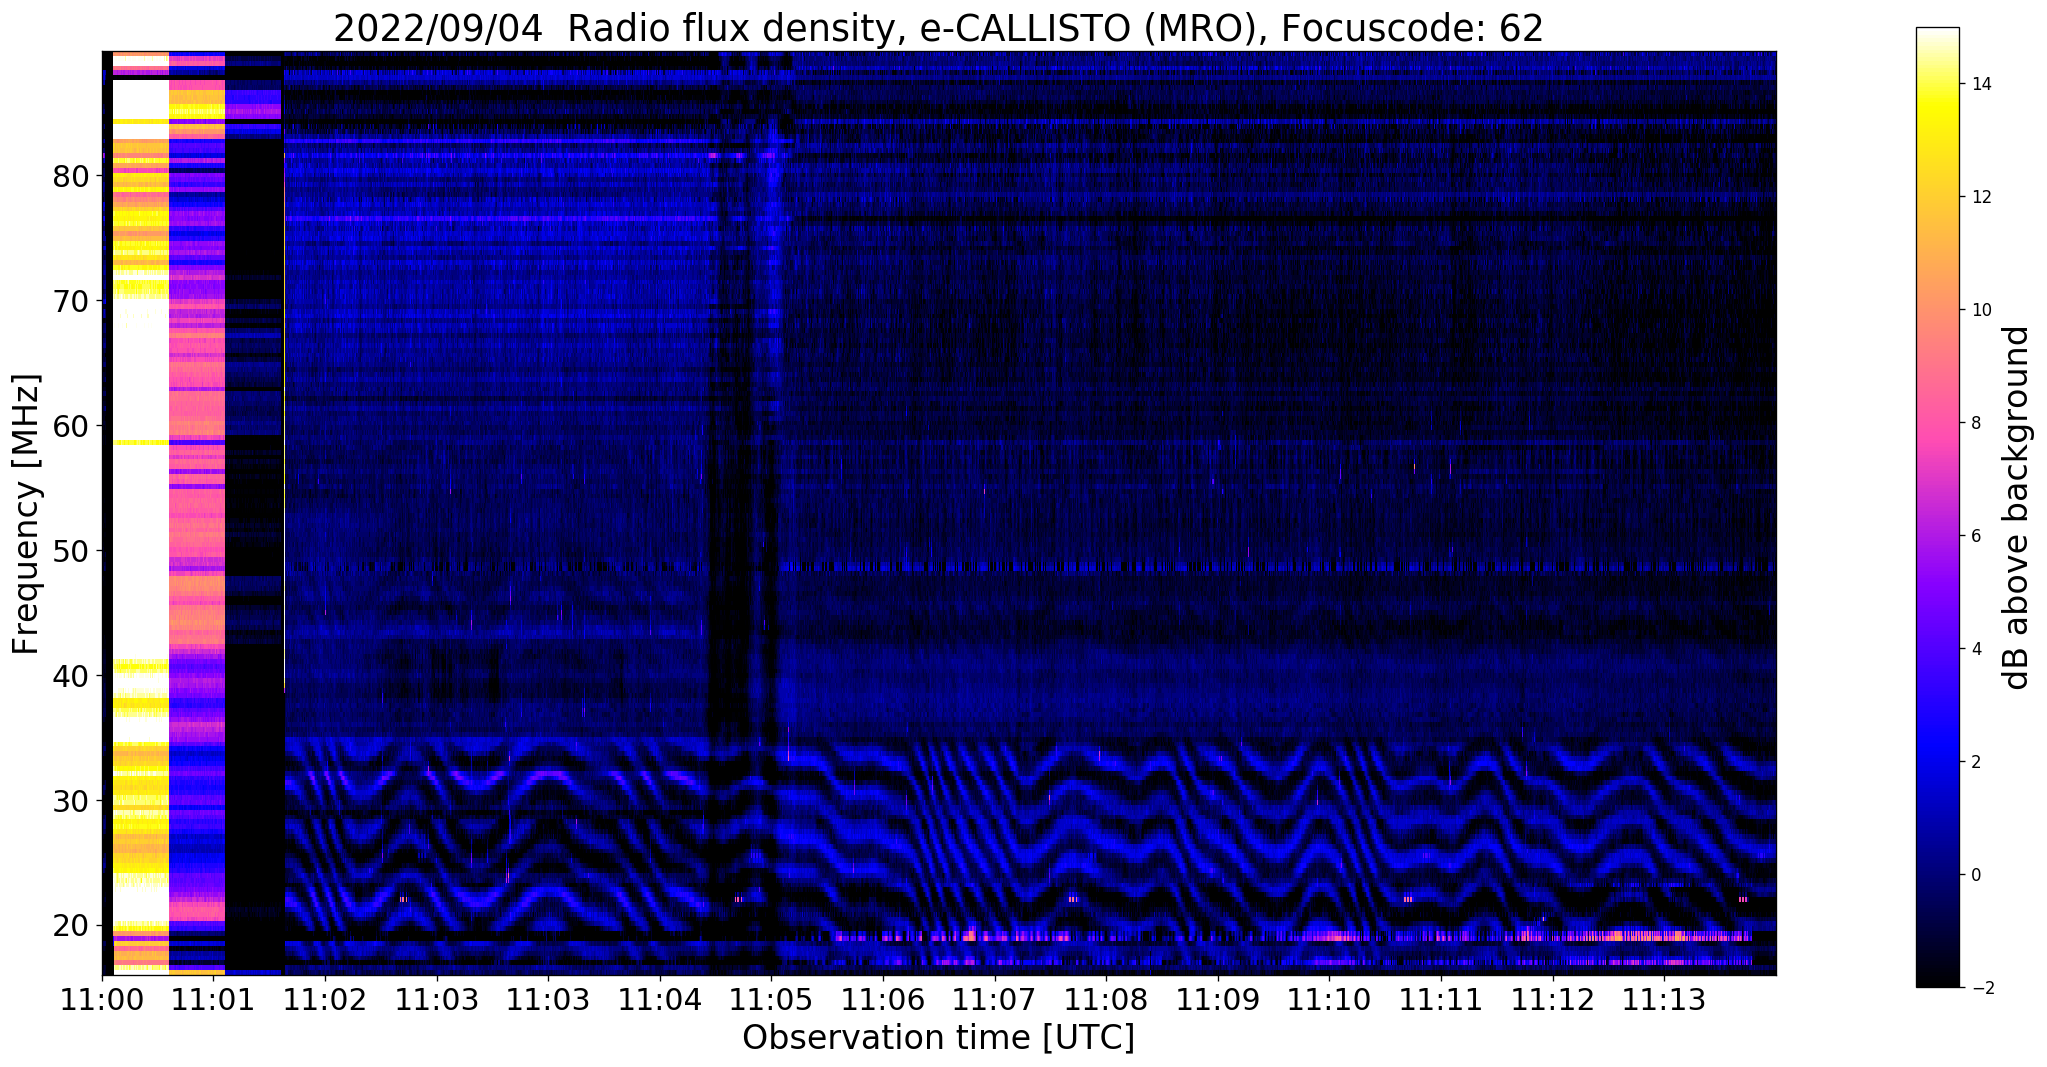Viewport: 2047px width, 1067px height.
Task: Click the 50 tick on frequency axis
Action: [x=72, y=551]
